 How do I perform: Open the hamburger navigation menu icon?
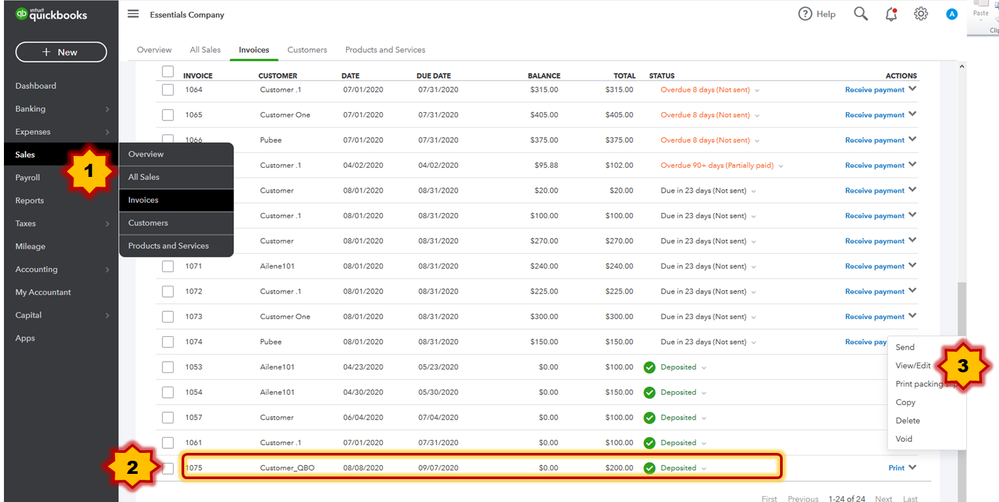click(133, 14)
